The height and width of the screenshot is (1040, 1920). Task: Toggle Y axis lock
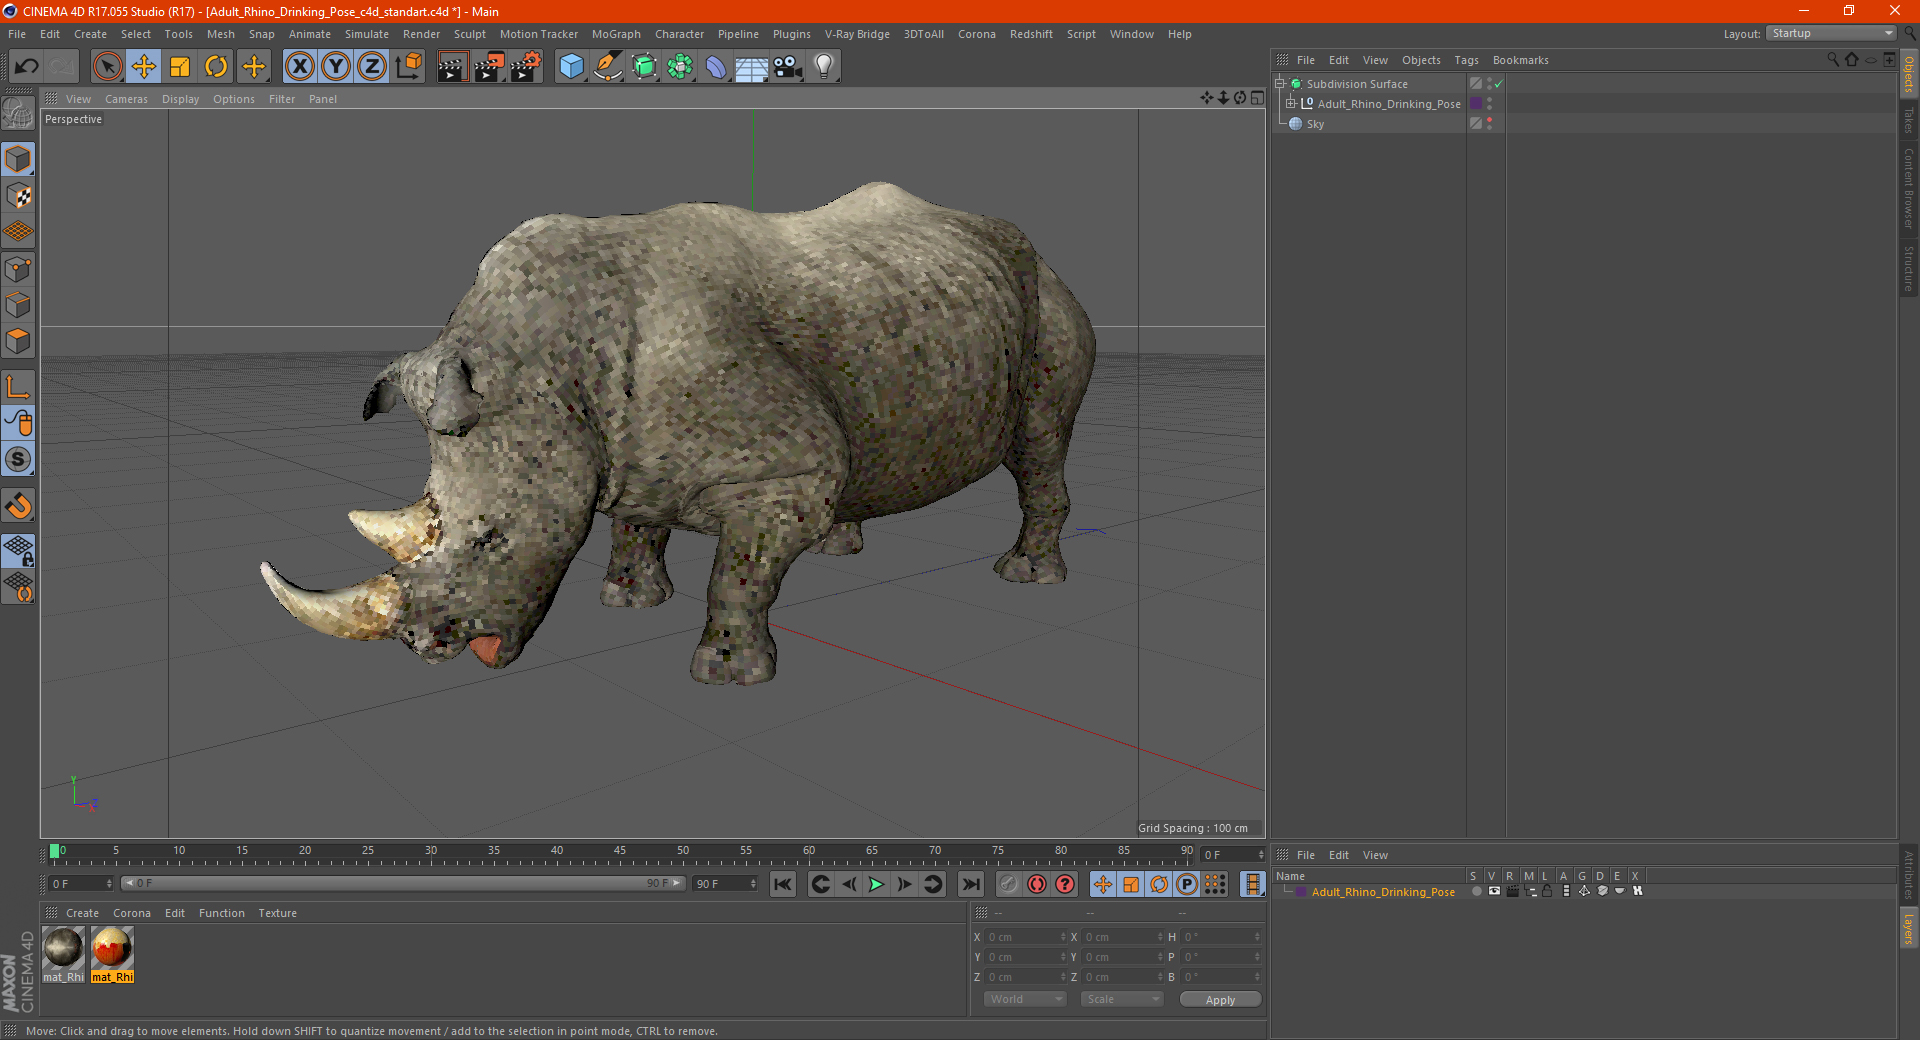pyautogui.click(x=336, y=67)
